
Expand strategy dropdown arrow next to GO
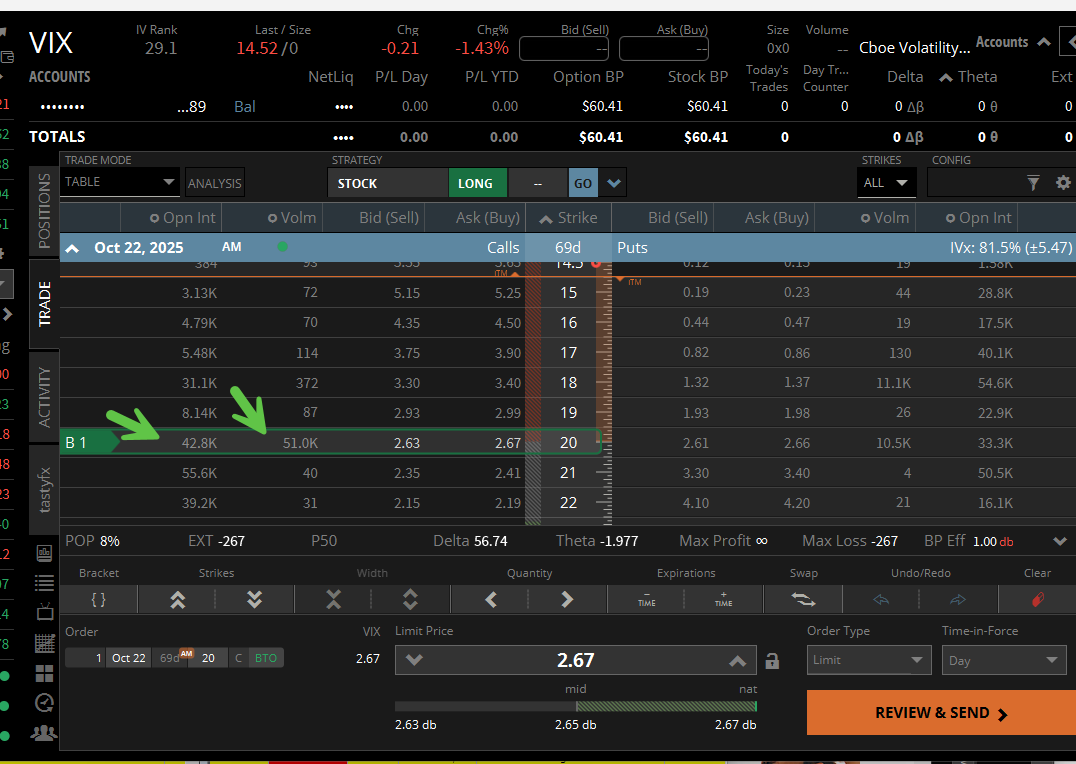[x=614, y=183]
